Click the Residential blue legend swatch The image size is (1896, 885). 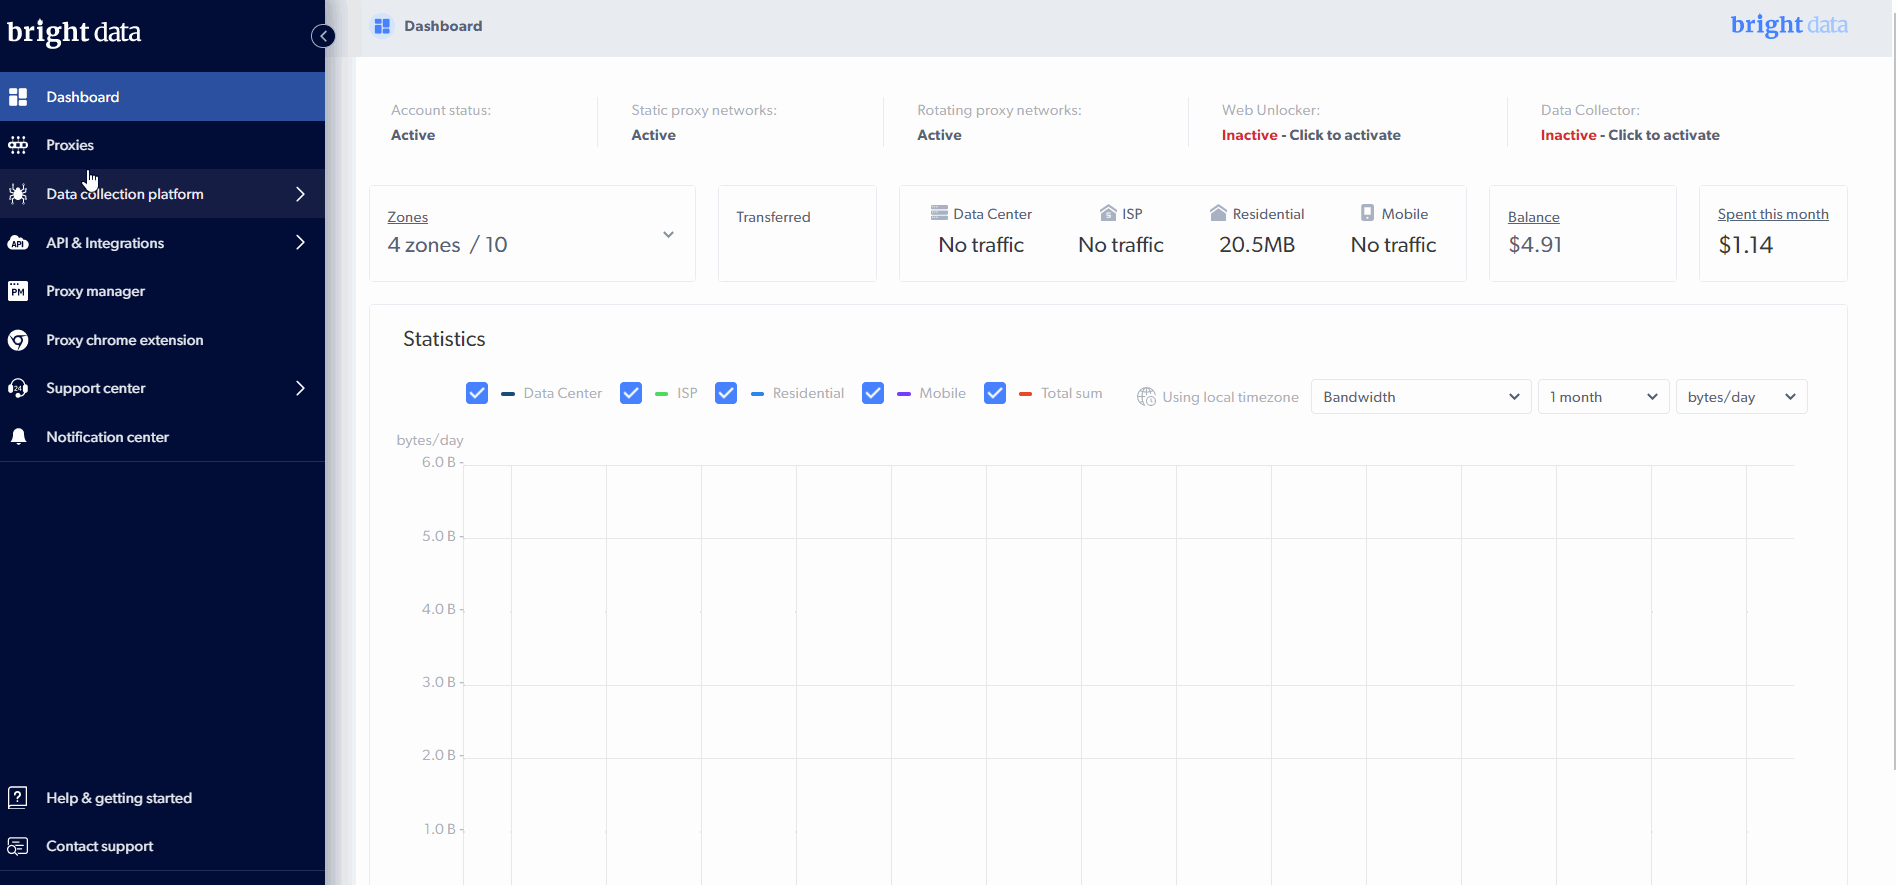pyautogui.click(x=757, y=394)
